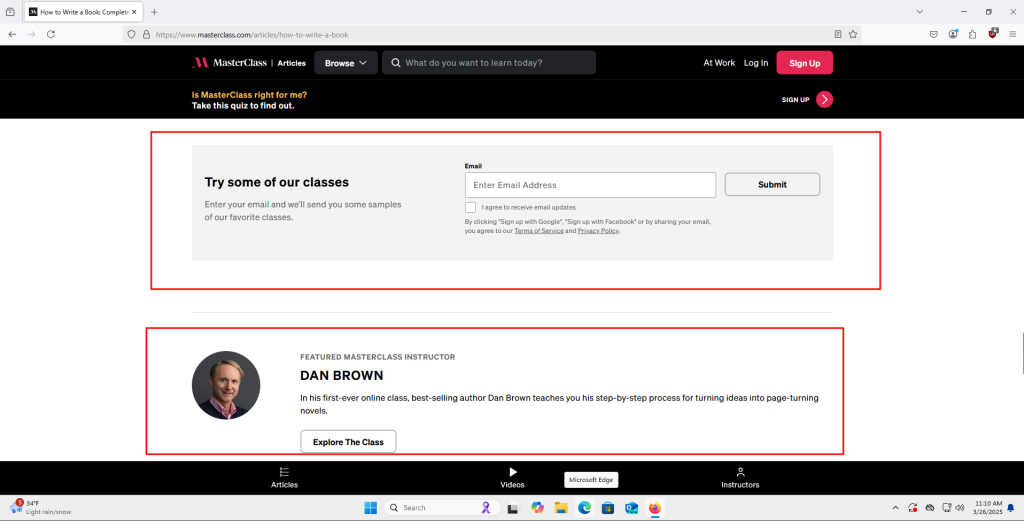Expand the list all tabs chevron
This screenshot has width=1024, height=521.
pos(920,12)
